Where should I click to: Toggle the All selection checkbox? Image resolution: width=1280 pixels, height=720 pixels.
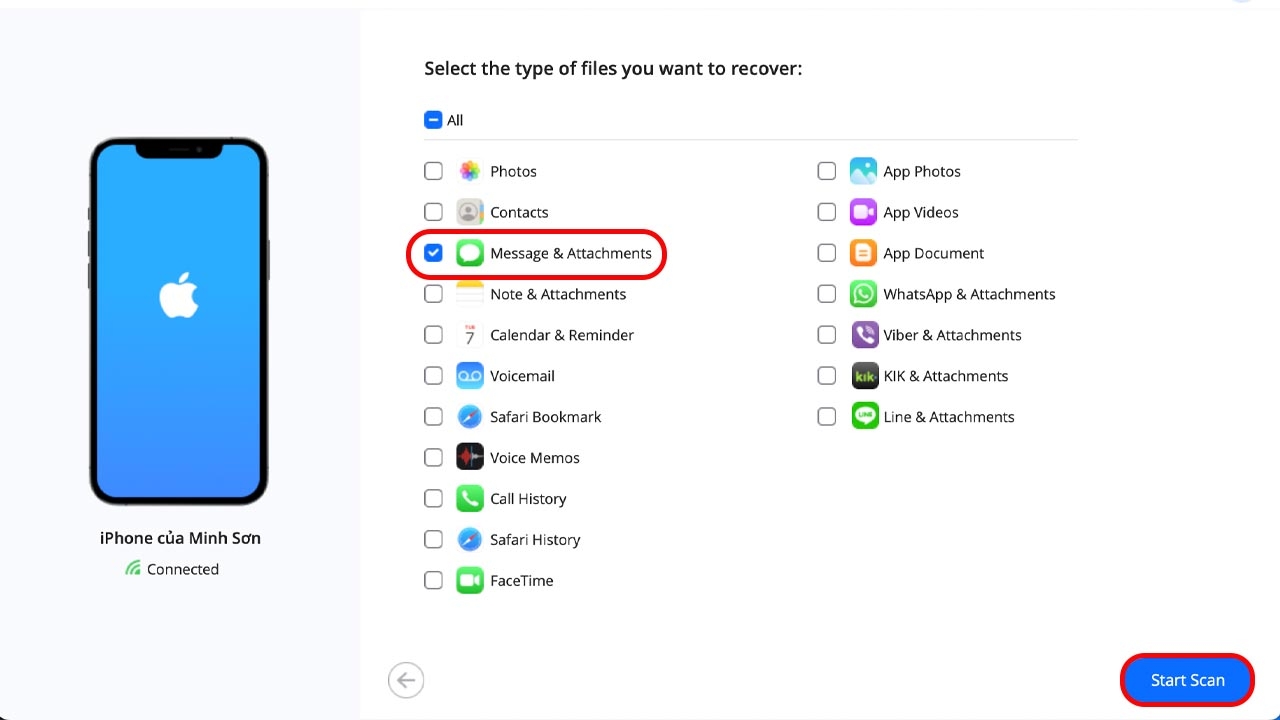(432, 119)
